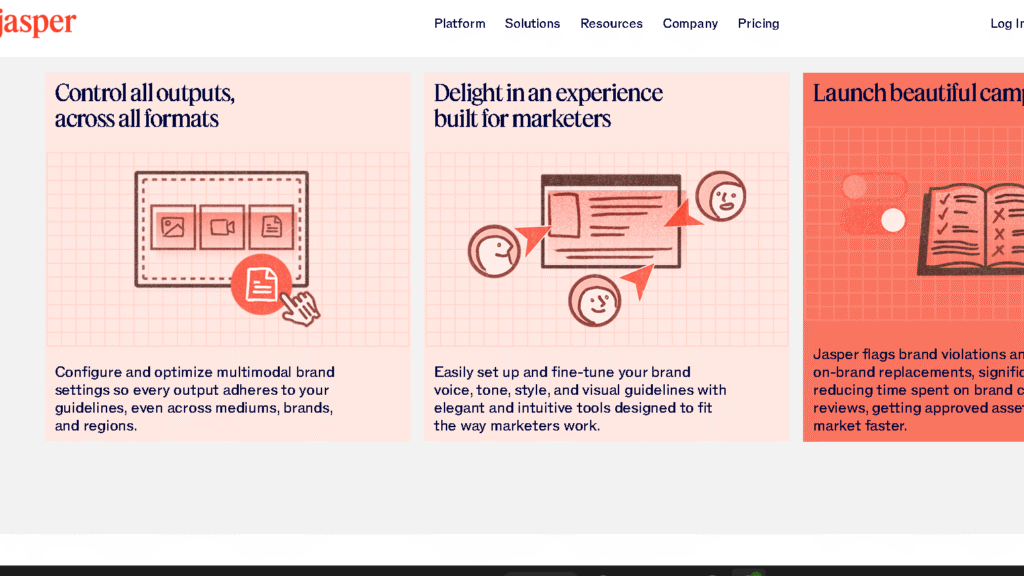Open the Platform dropdown menu

click(459, 23)
